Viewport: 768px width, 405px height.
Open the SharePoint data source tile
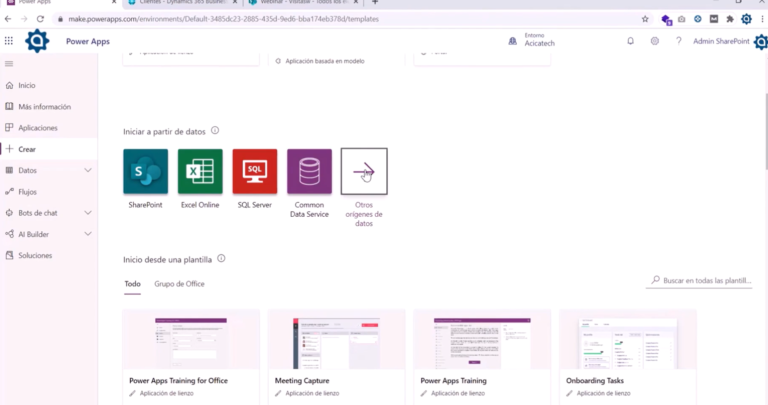(x=145, y=171)
